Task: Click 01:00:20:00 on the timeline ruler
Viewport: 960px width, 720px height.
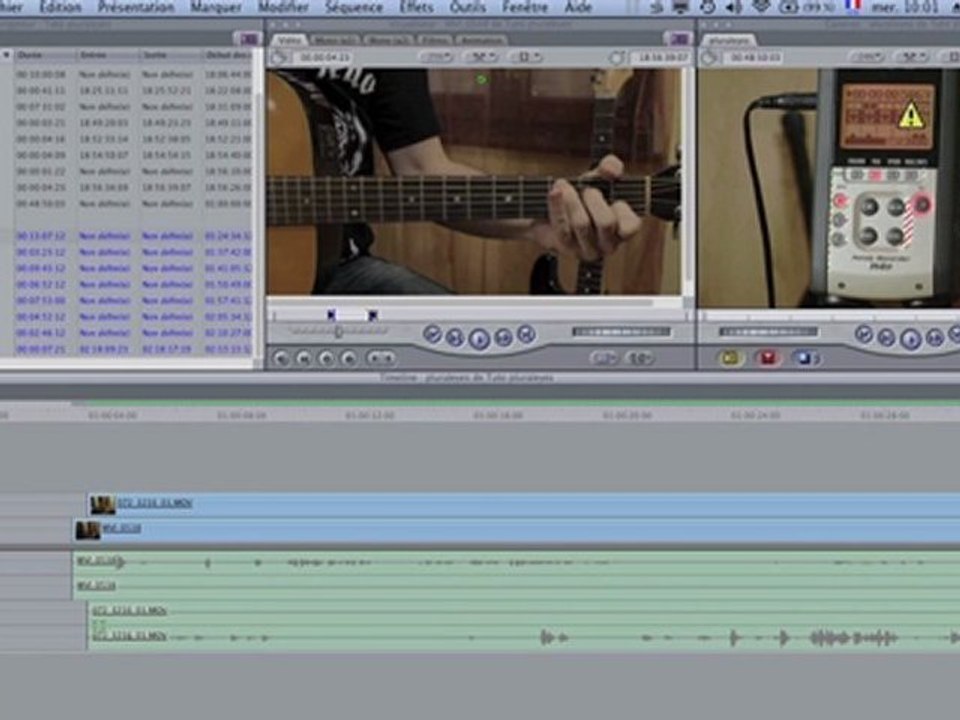Action: click(627, 416)
